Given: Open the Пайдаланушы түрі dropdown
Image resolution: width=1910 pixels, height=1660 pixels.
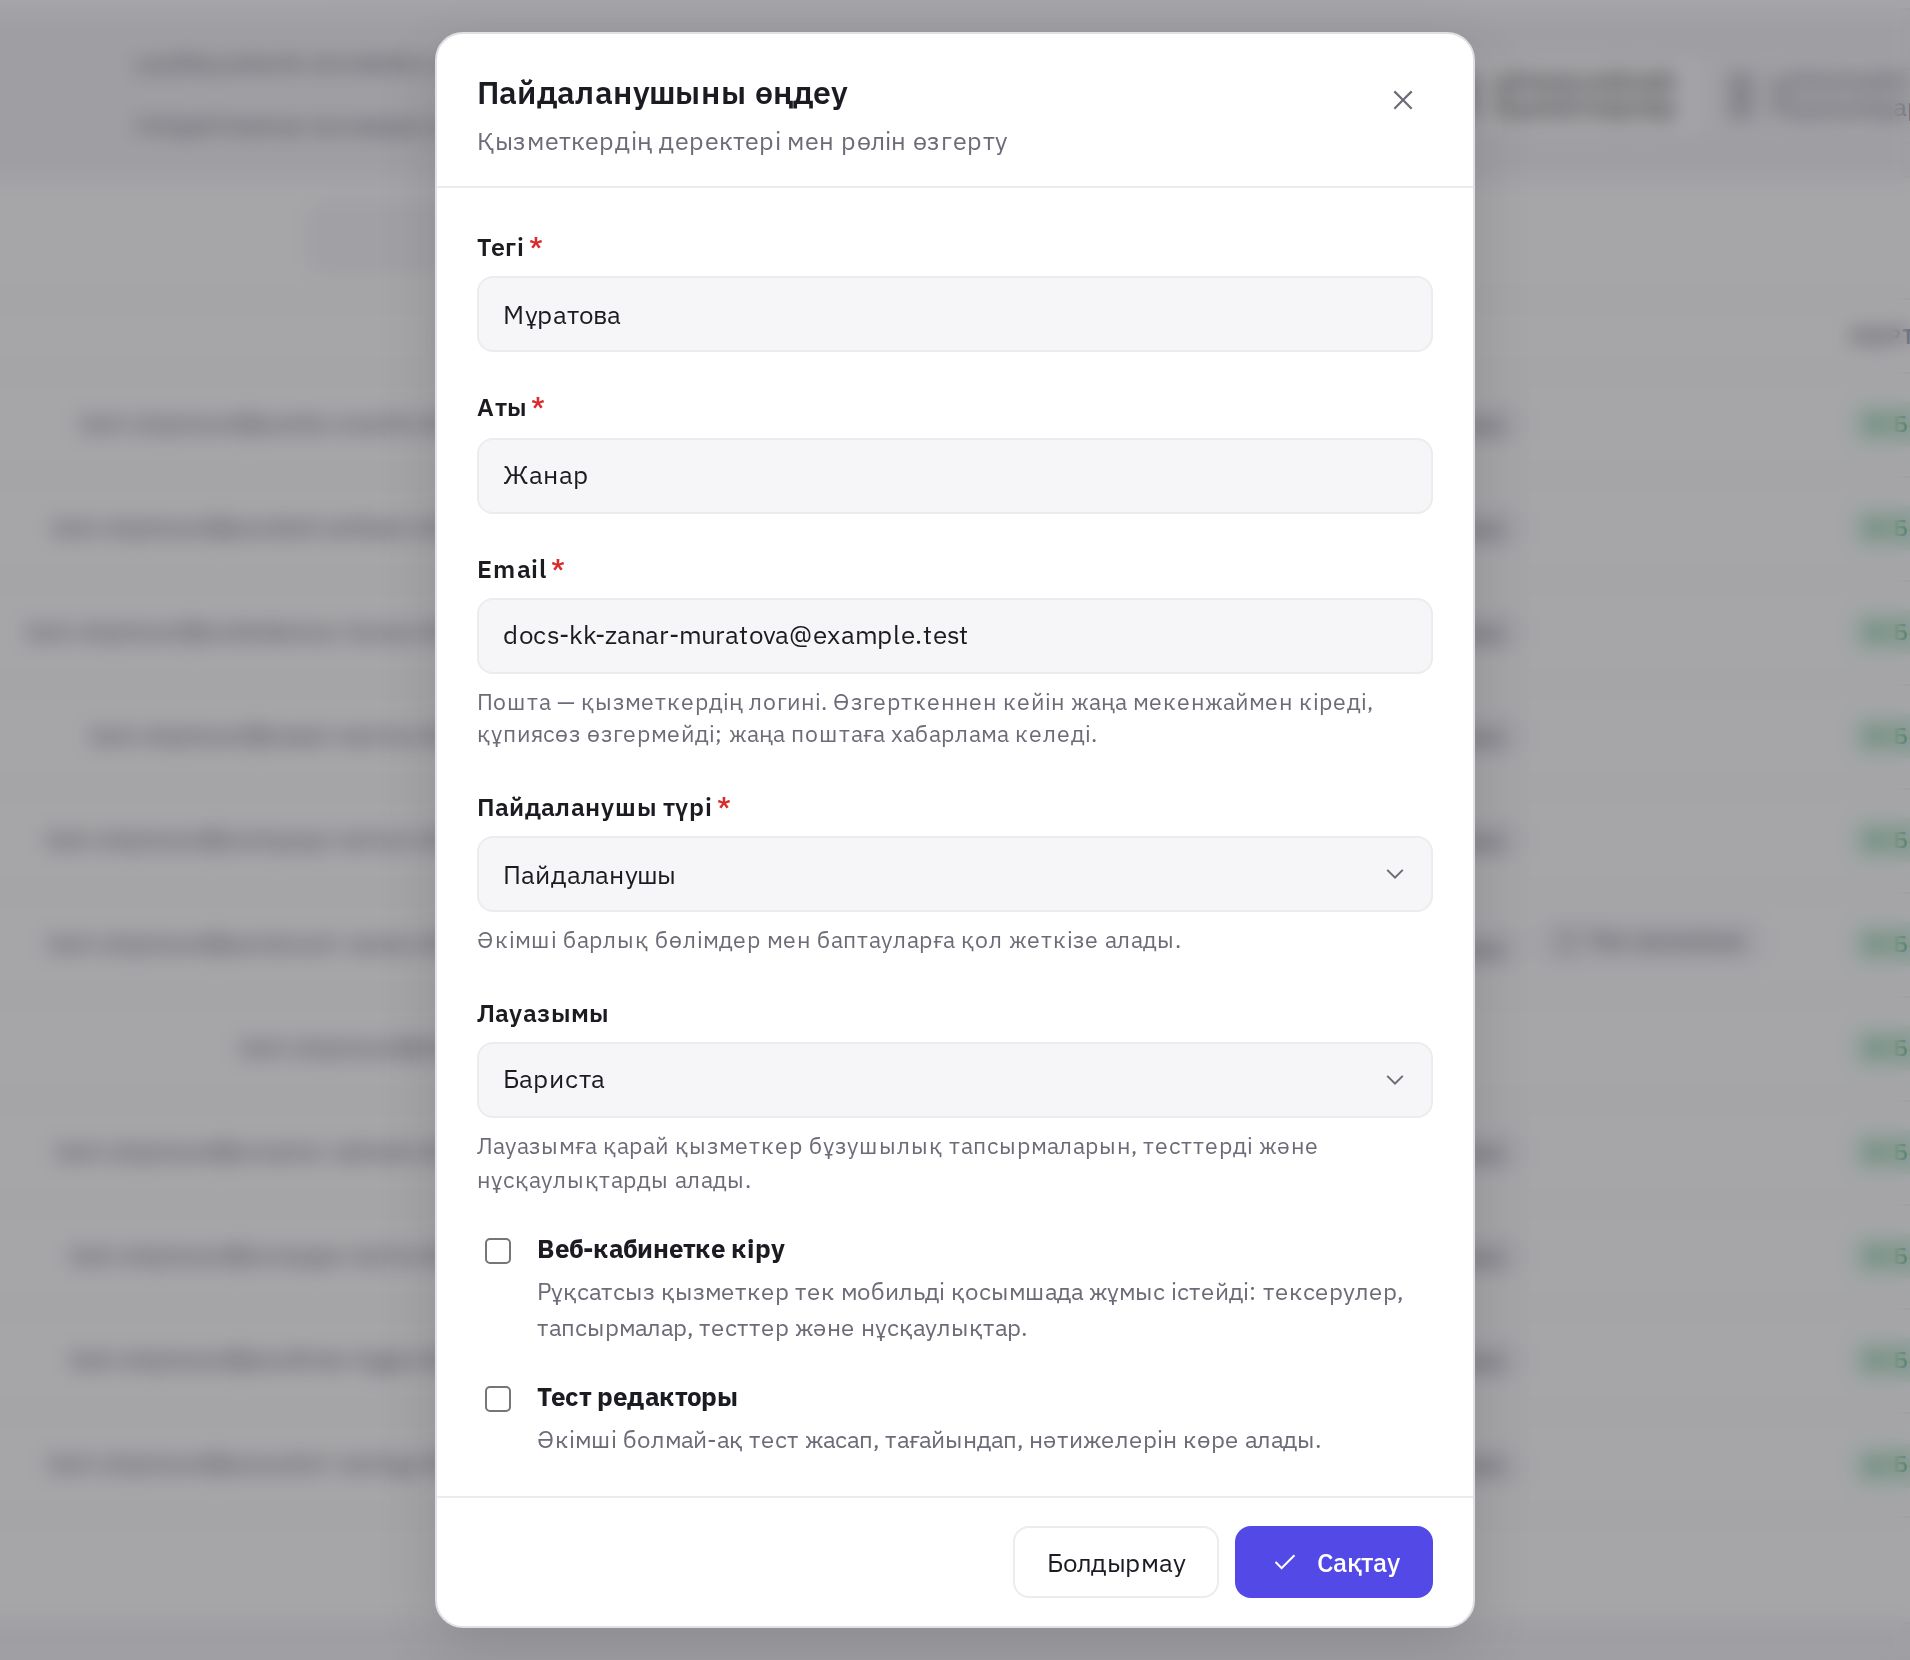Looking at the screenshot, I should point(954,874).
